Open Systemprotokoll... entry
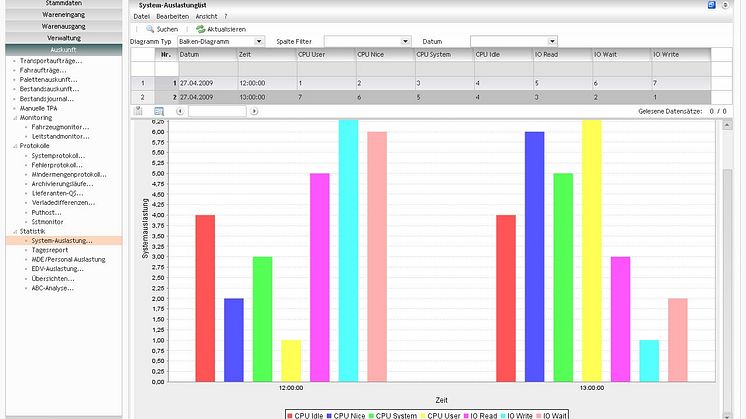The image size is (746, 419). click(x=59, y=156)
